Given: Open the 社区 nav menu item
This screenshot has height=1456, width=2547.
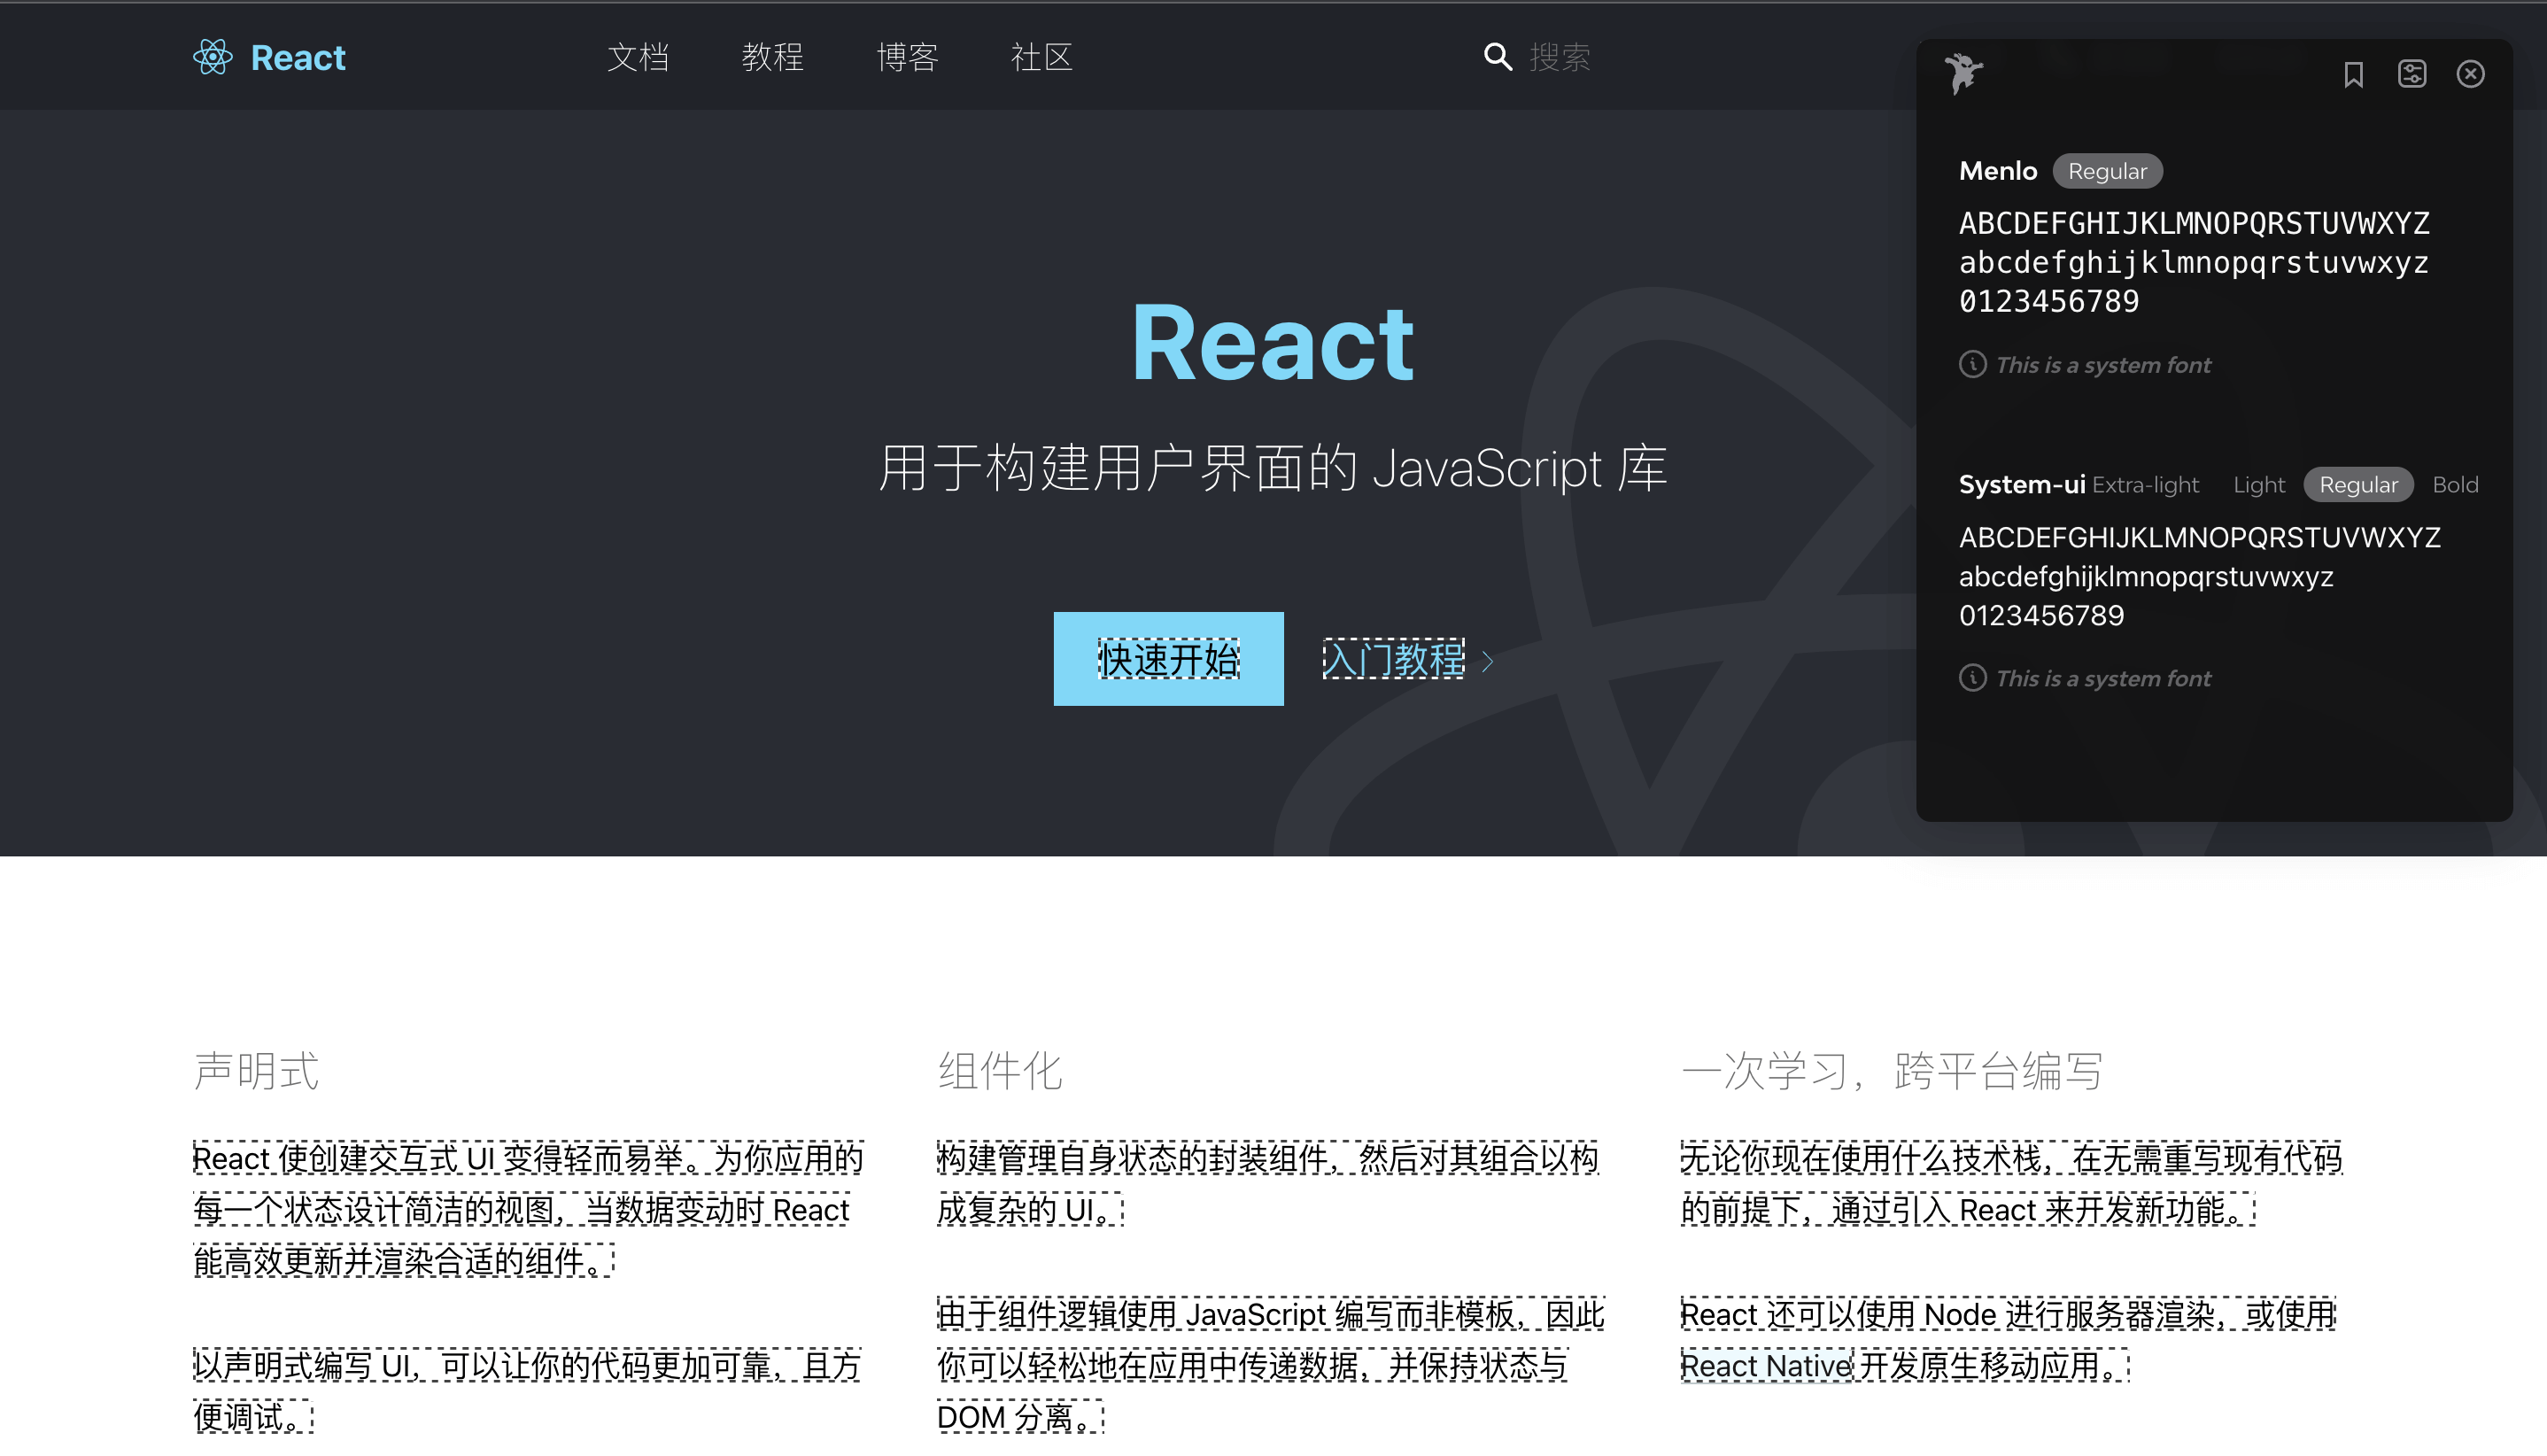Looking at the screenshot, I should click(x=1041, y=57).
